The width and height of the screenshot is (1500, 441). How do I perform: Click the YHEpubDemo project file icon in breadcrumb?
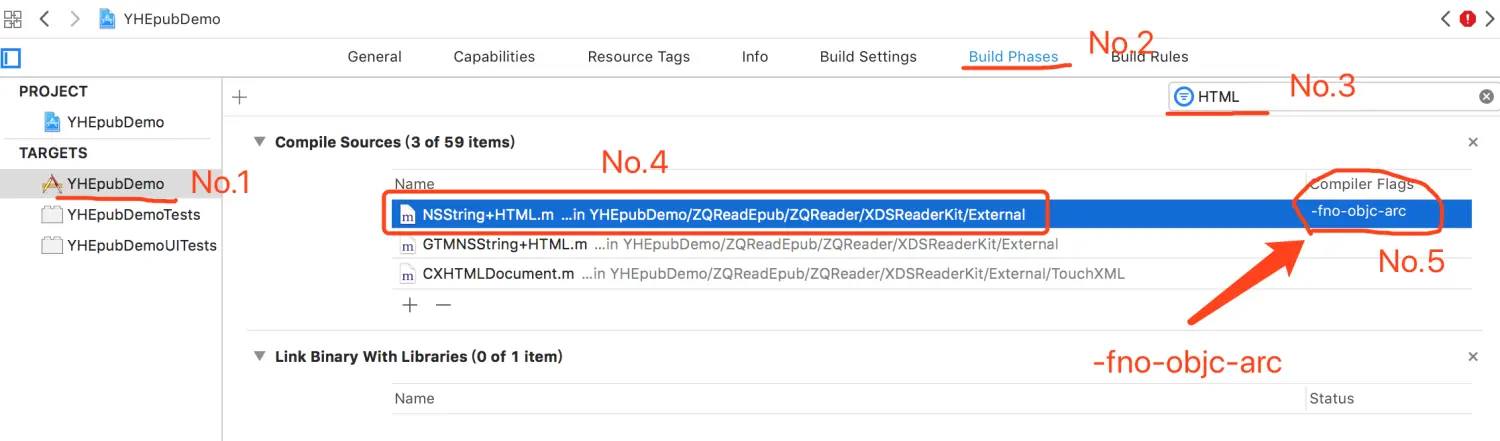pos(107,19)
